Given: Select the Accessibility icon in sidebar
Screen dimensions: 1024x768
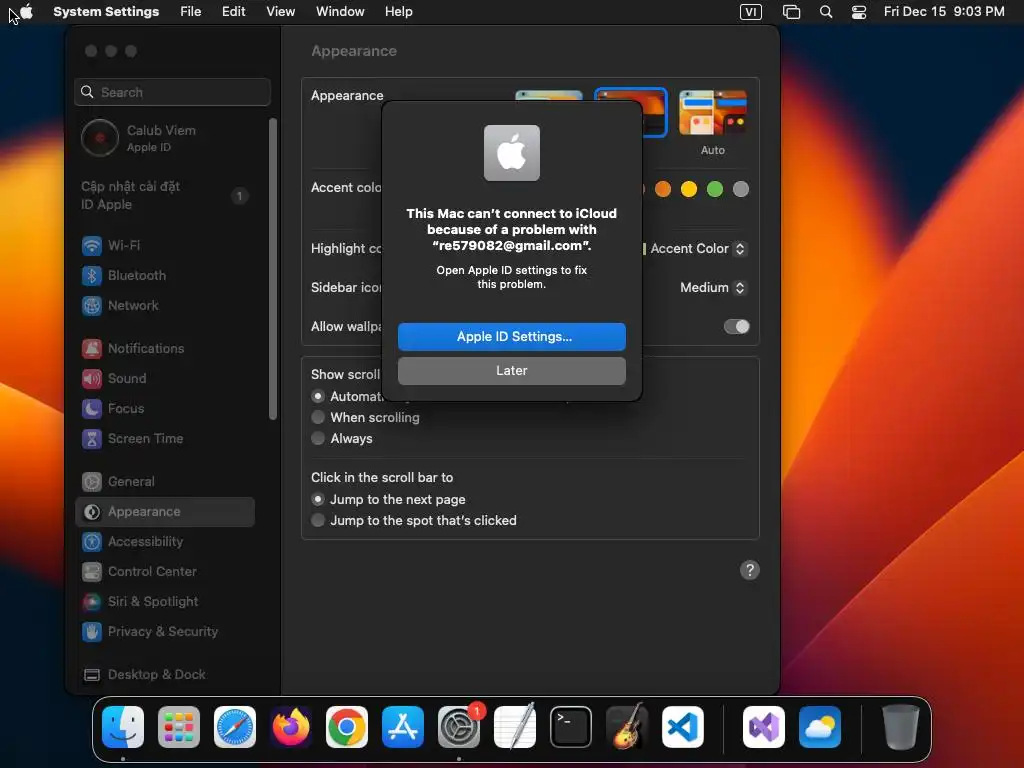Looking at the screenshot, I should tap(92, 542).
